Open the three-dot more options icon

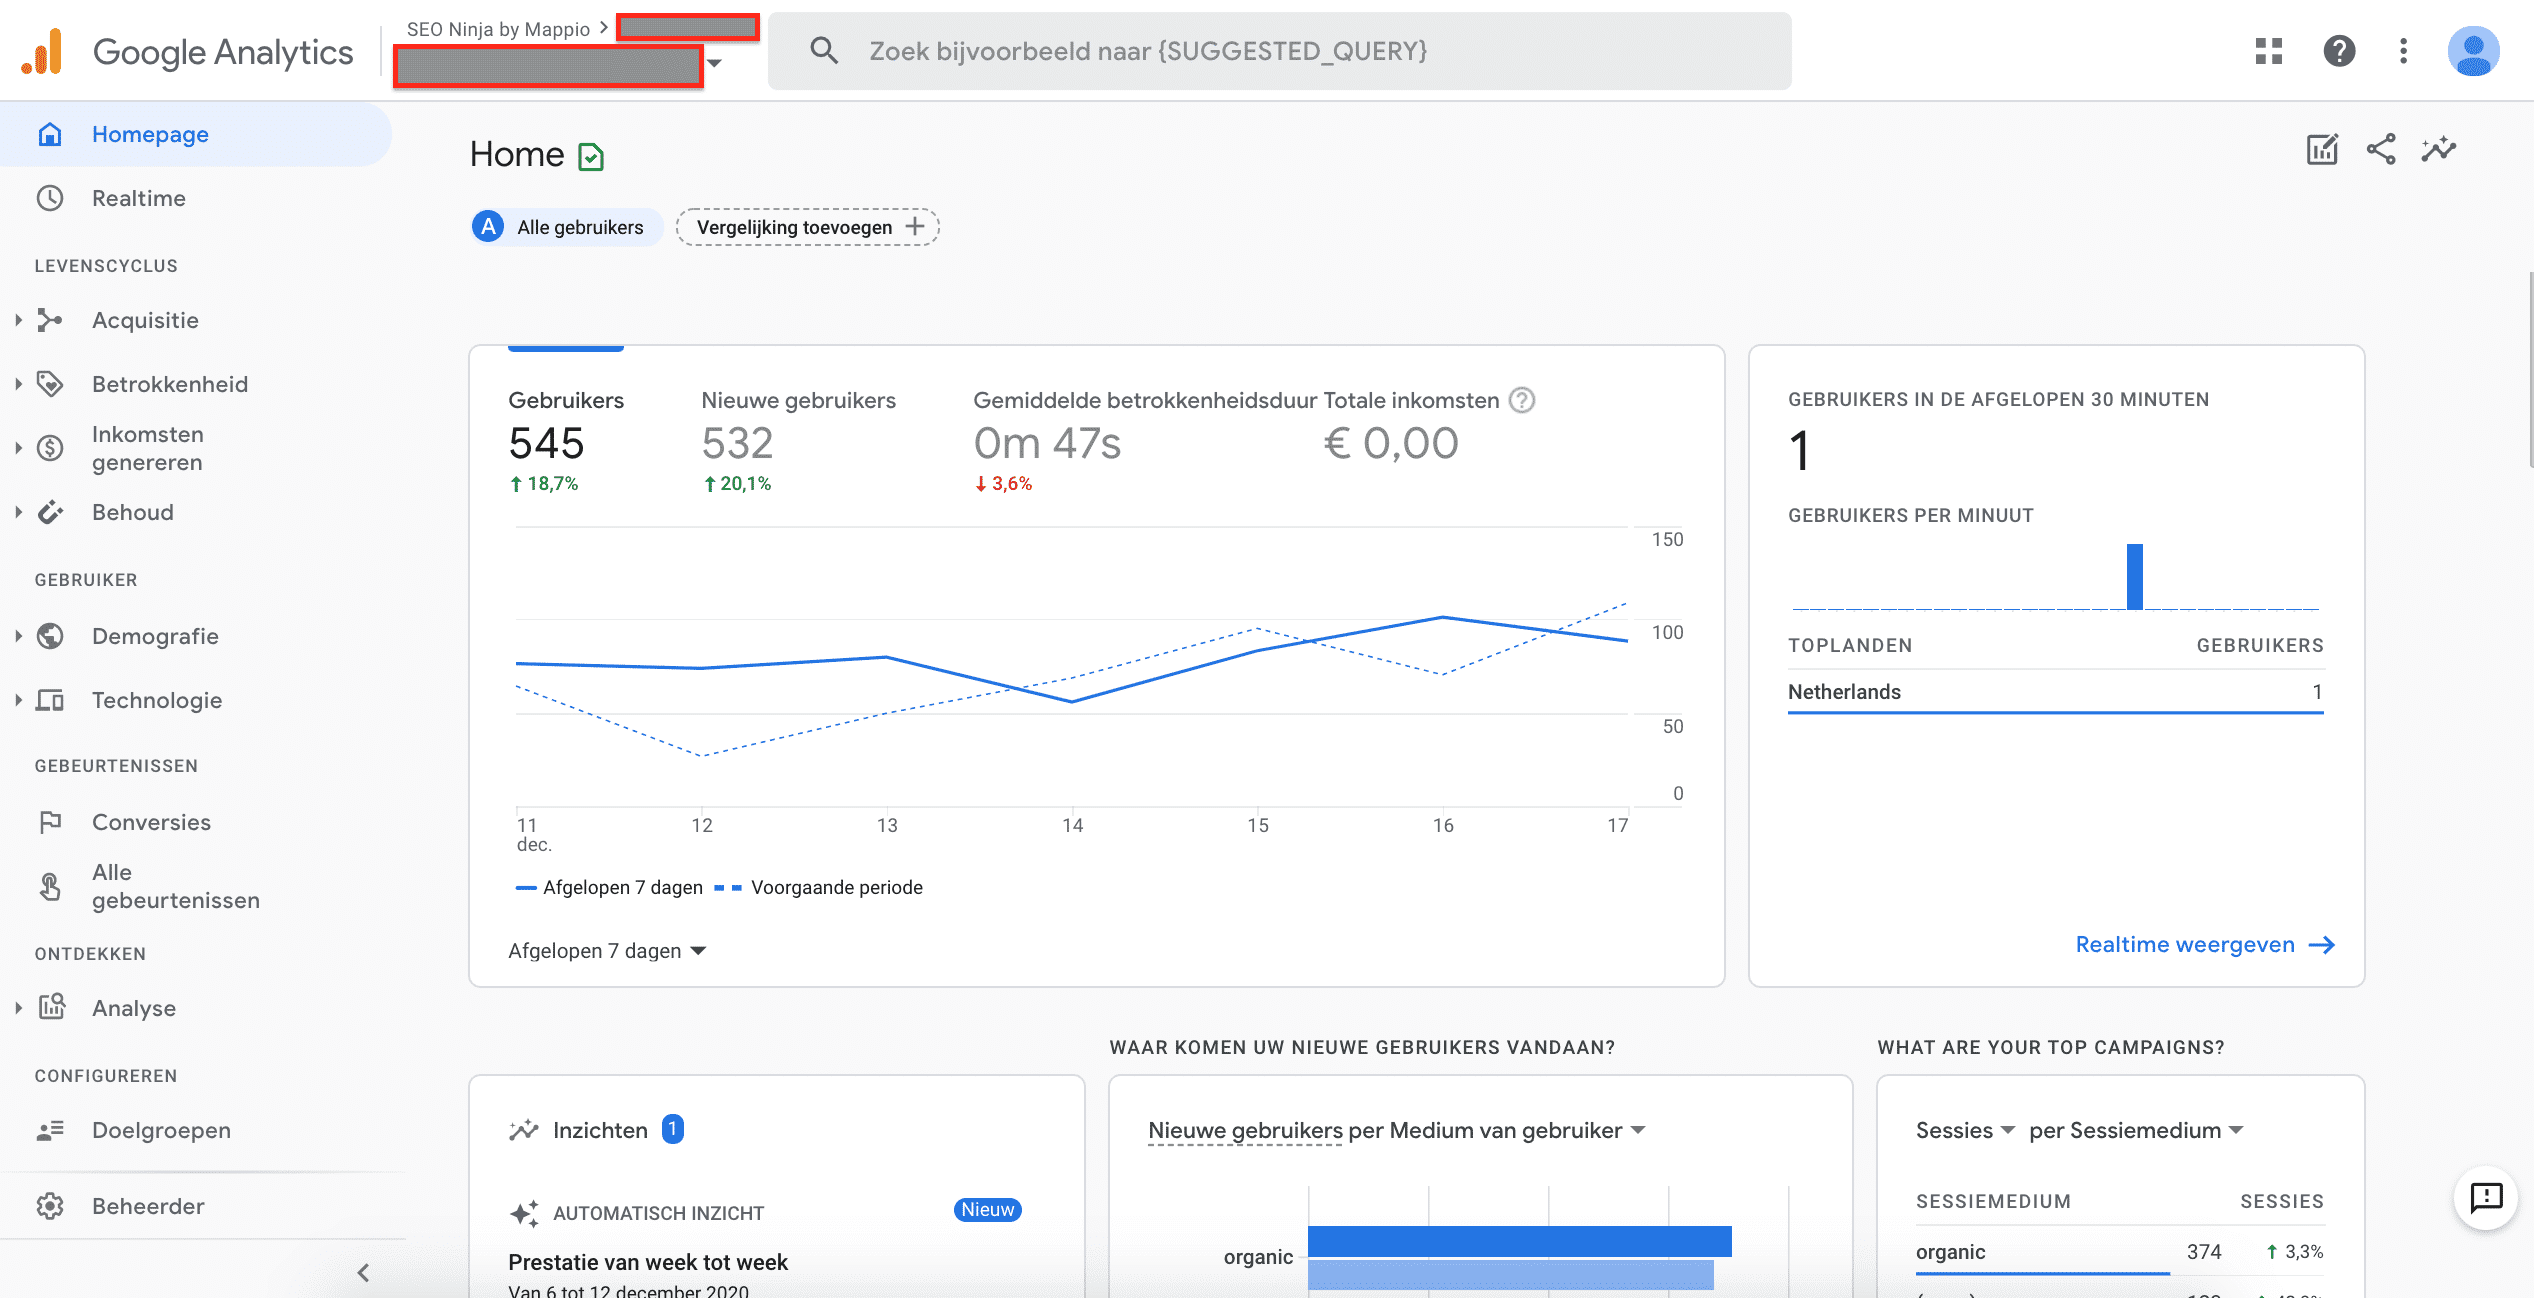click(2404, 50)
